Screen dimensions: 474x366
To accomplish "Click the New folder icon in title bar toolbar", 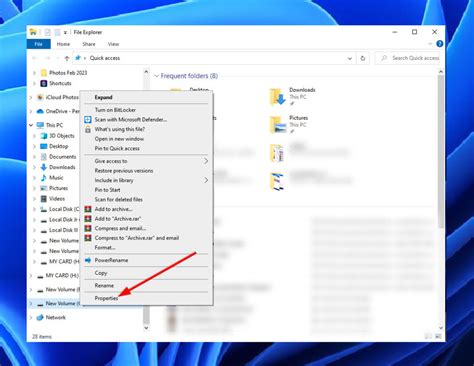I will pos(57,32).
